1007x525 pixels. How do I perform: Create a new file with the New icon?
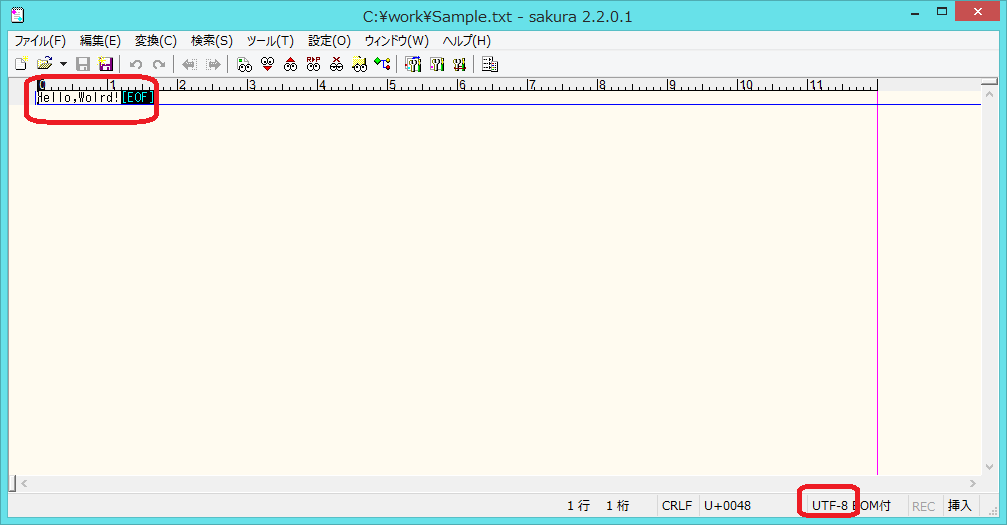click(x=21, y=64)
